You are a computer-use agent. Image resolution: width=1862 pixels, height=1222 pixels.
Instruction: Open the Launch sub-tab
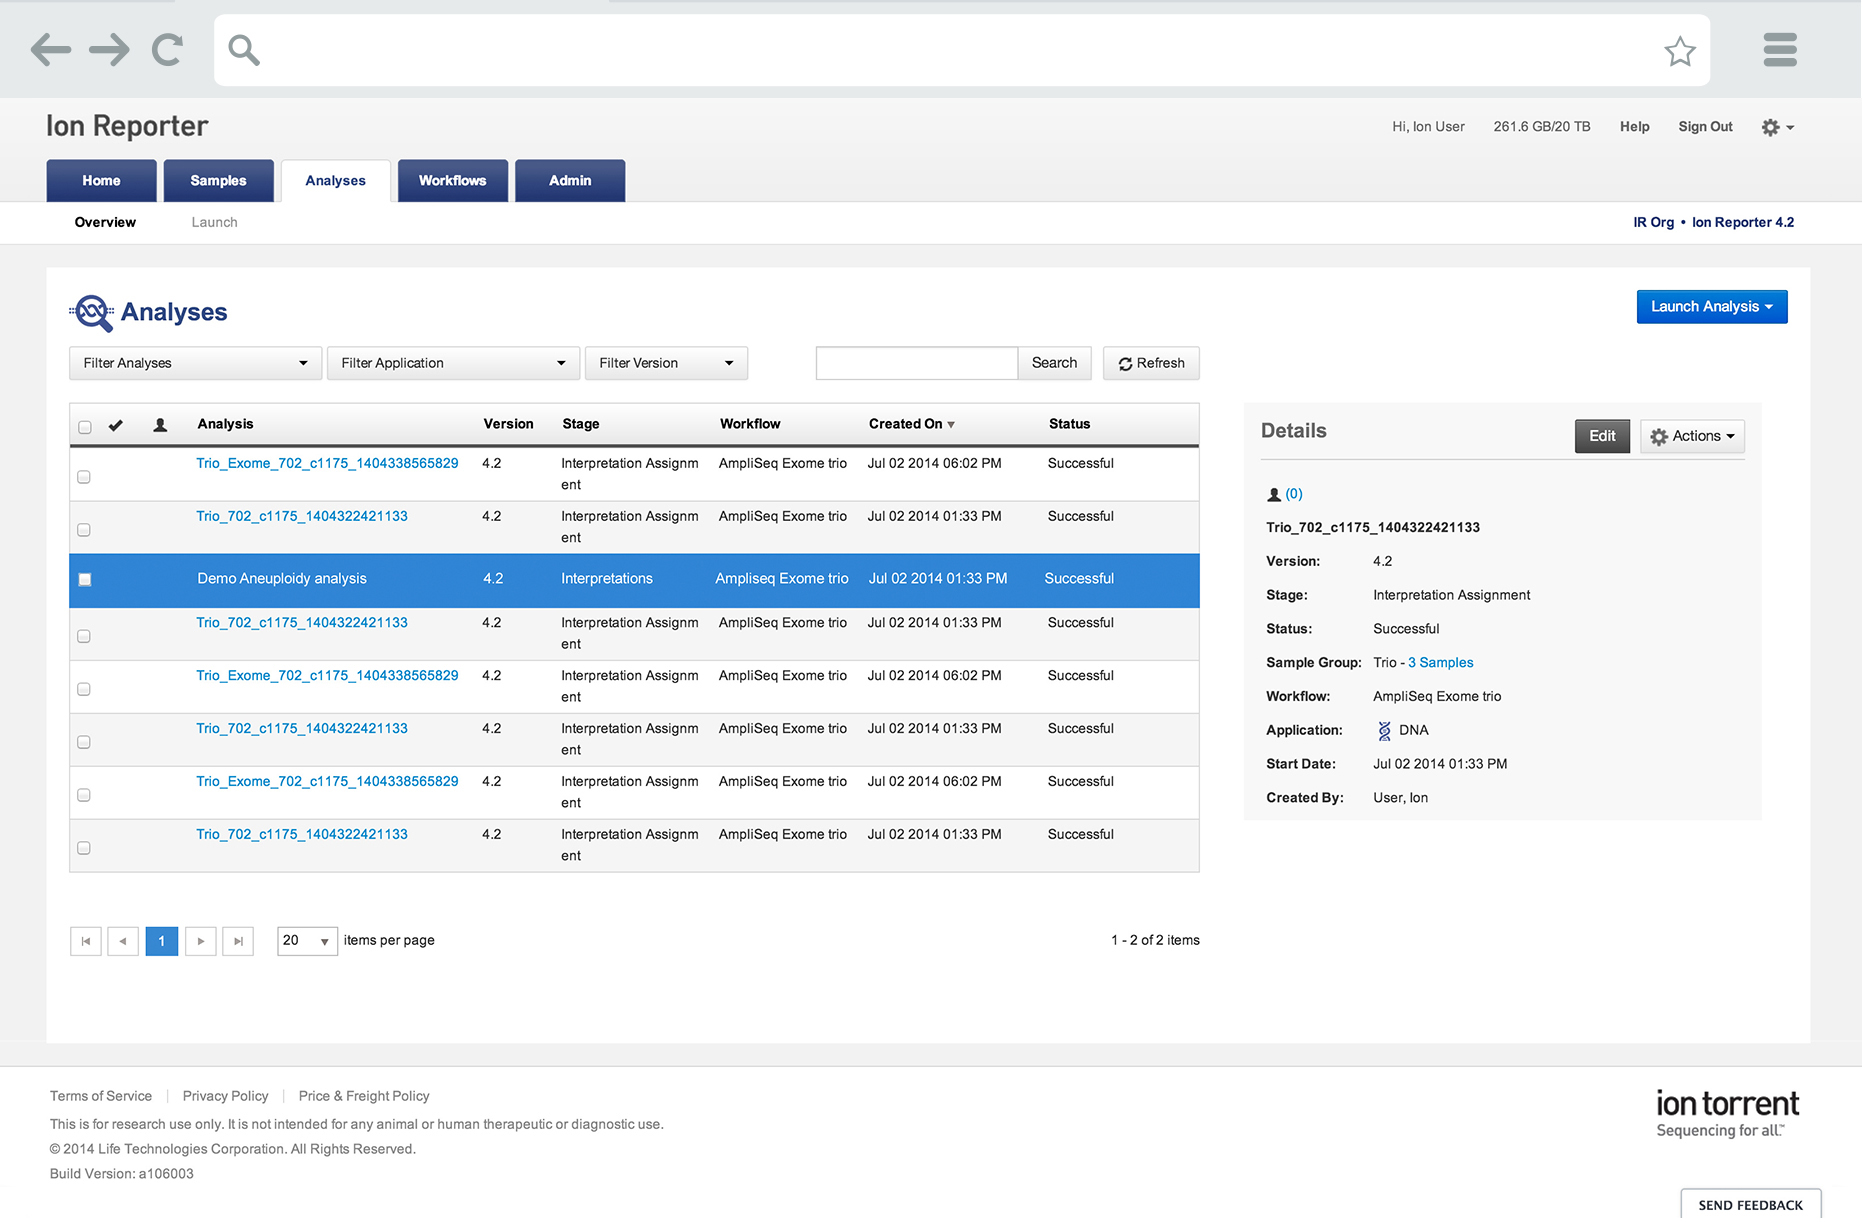tap(214, 223)
